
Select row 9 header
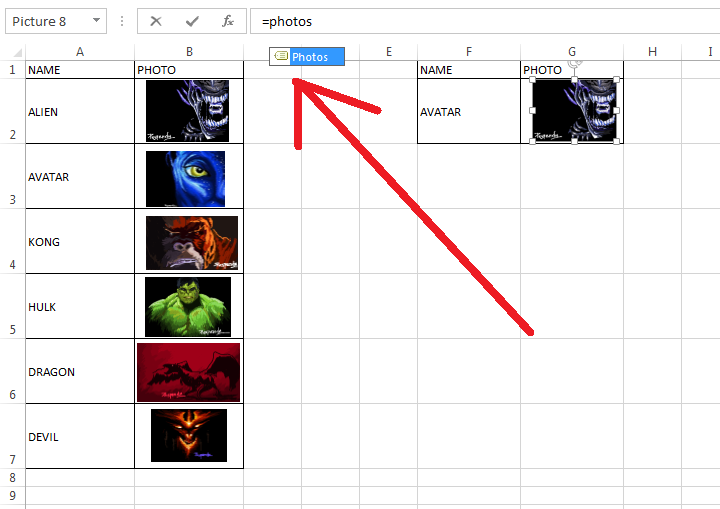pos(12,496)
